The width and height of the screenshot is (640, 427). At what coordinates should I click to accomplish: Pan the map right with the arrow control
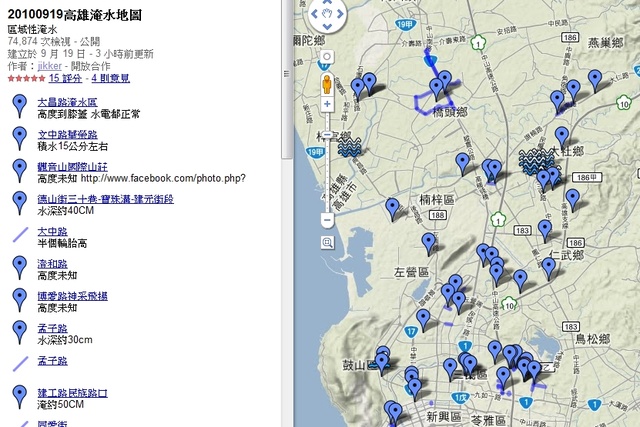tap(340, 14)
